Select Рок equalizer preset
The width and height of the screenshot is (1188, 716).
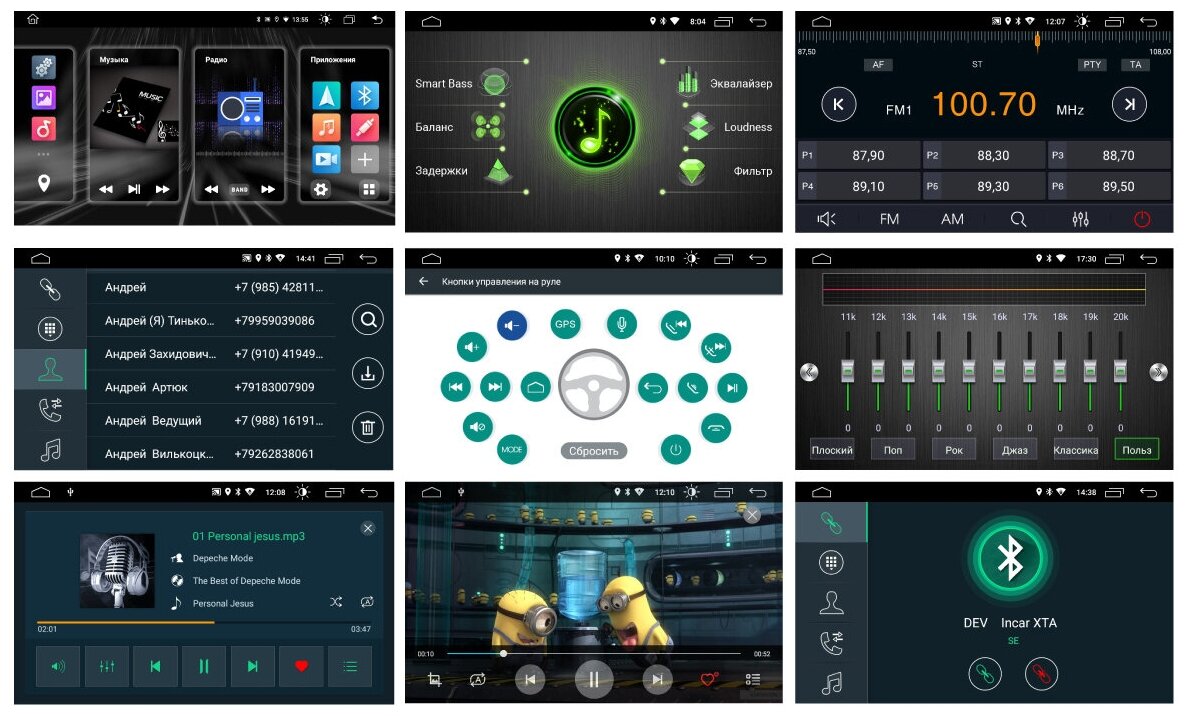pos(954,449)
